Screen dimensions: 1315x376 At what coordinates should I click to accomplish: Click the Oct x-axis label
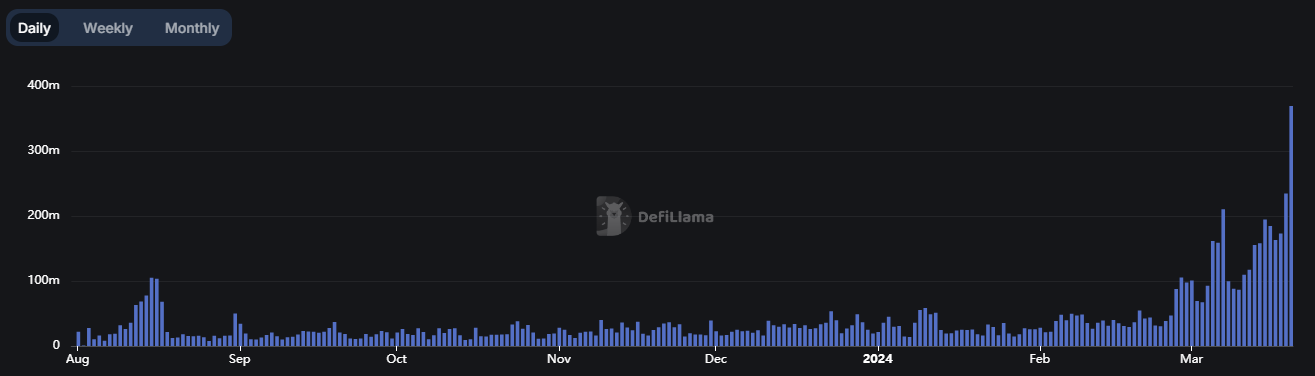(396, 358)
